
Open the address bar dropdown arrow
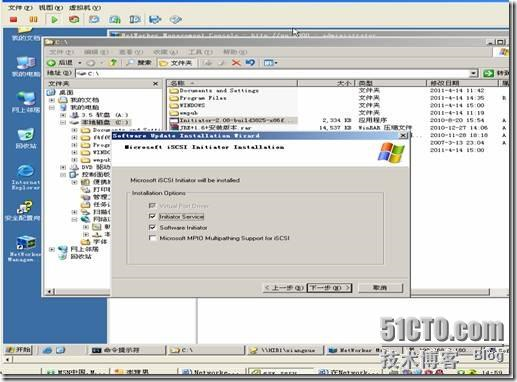point(473,73)
